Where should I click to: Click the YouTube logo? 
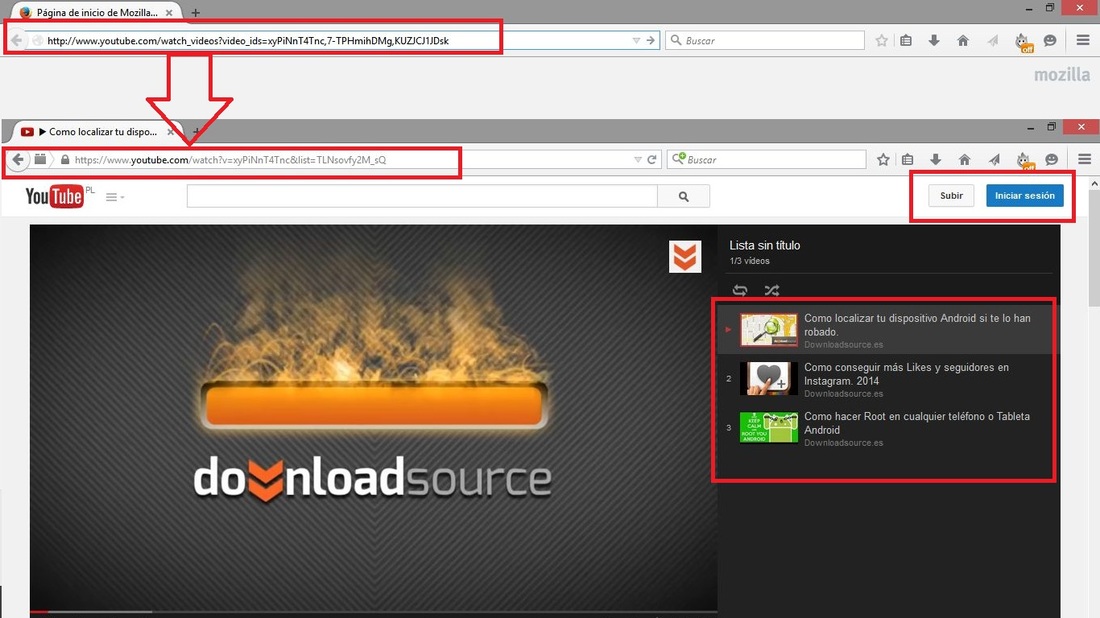pos(55,196)
